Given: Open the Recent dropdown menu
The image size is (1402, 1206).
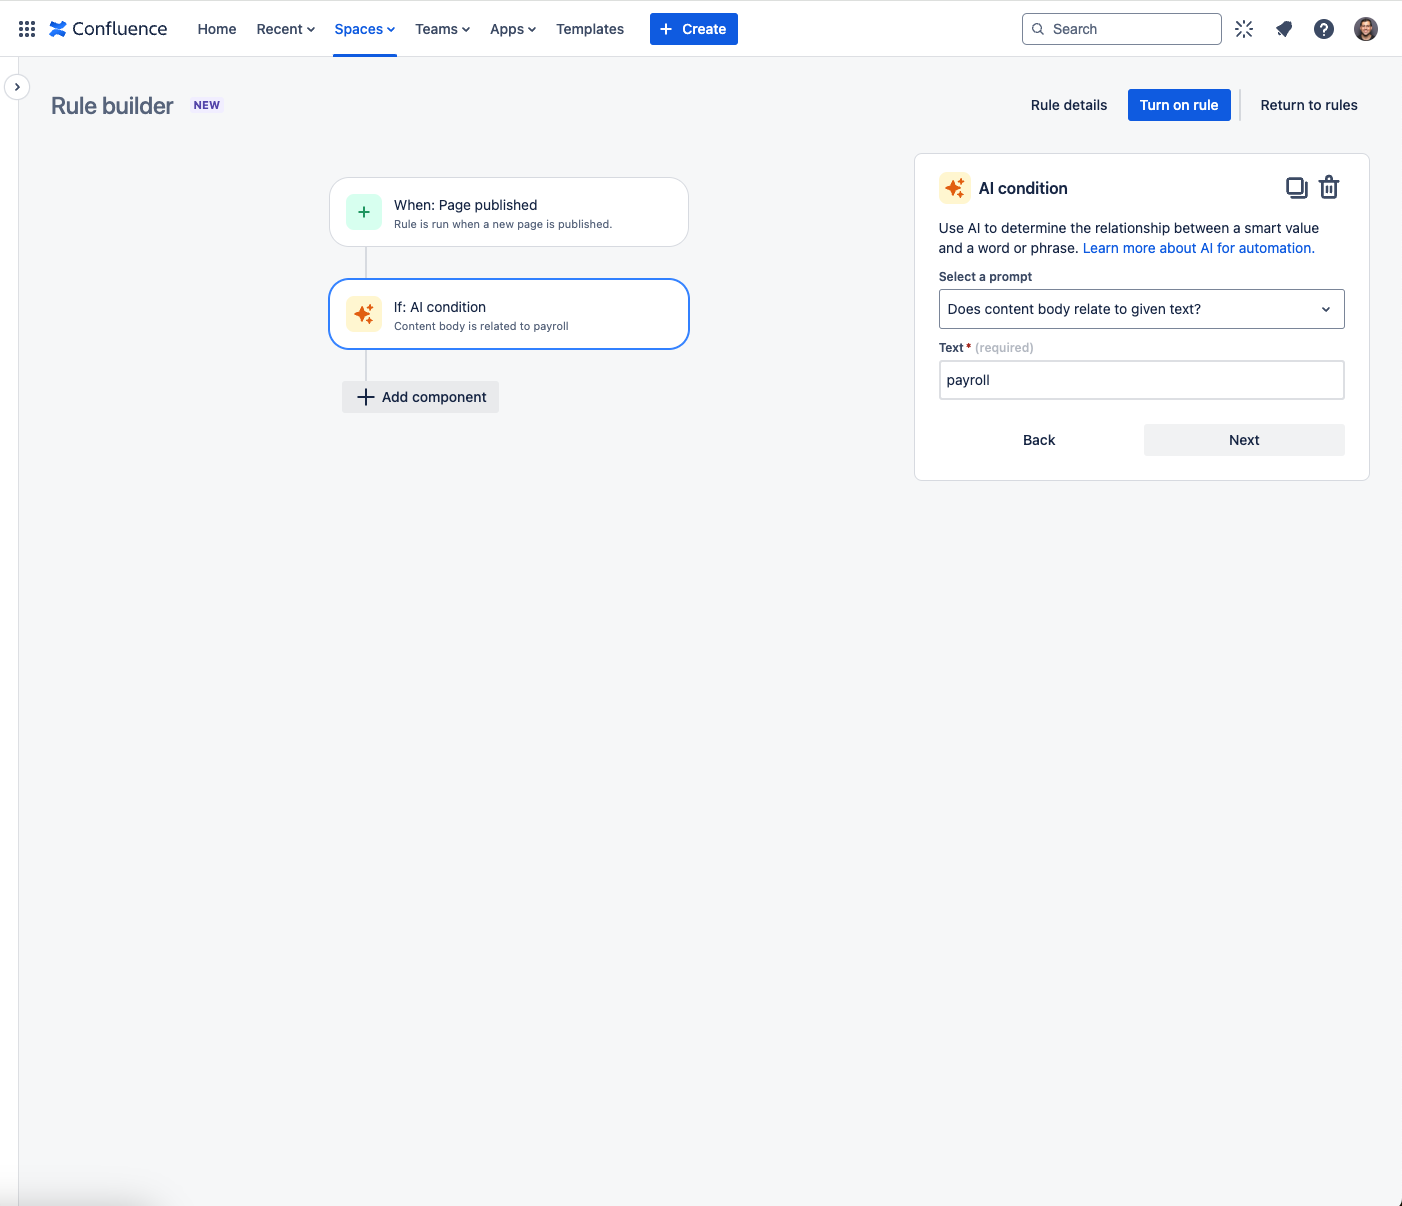Looking at the screenshot, I should (286, 29).
